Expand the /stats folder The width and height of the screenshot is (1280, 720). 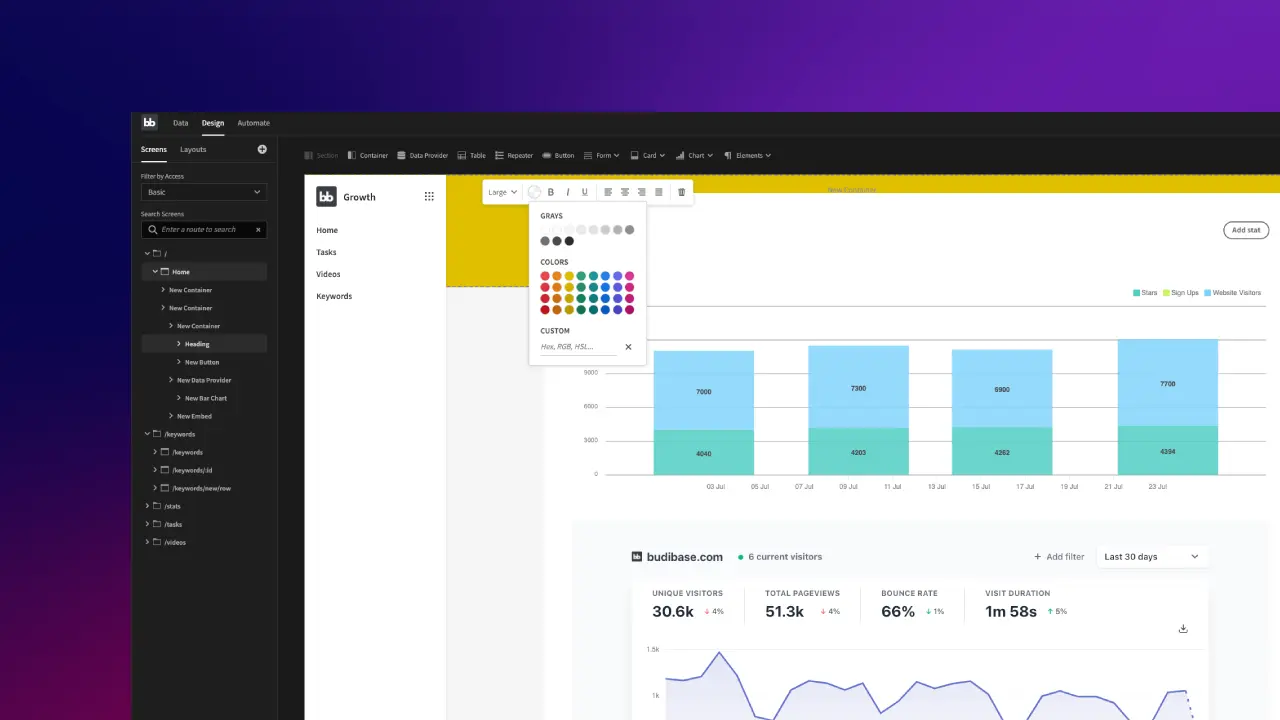tap(147, 506)
